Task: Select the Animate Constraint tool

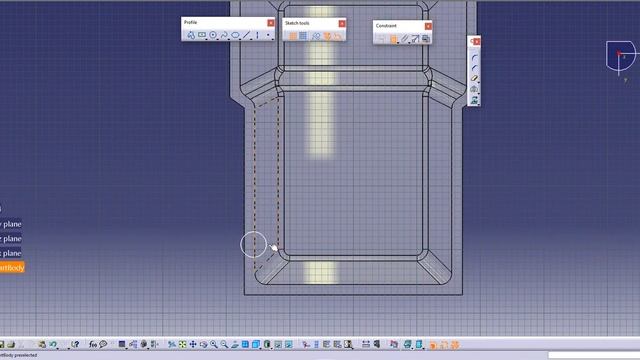Action: point(415,39)
